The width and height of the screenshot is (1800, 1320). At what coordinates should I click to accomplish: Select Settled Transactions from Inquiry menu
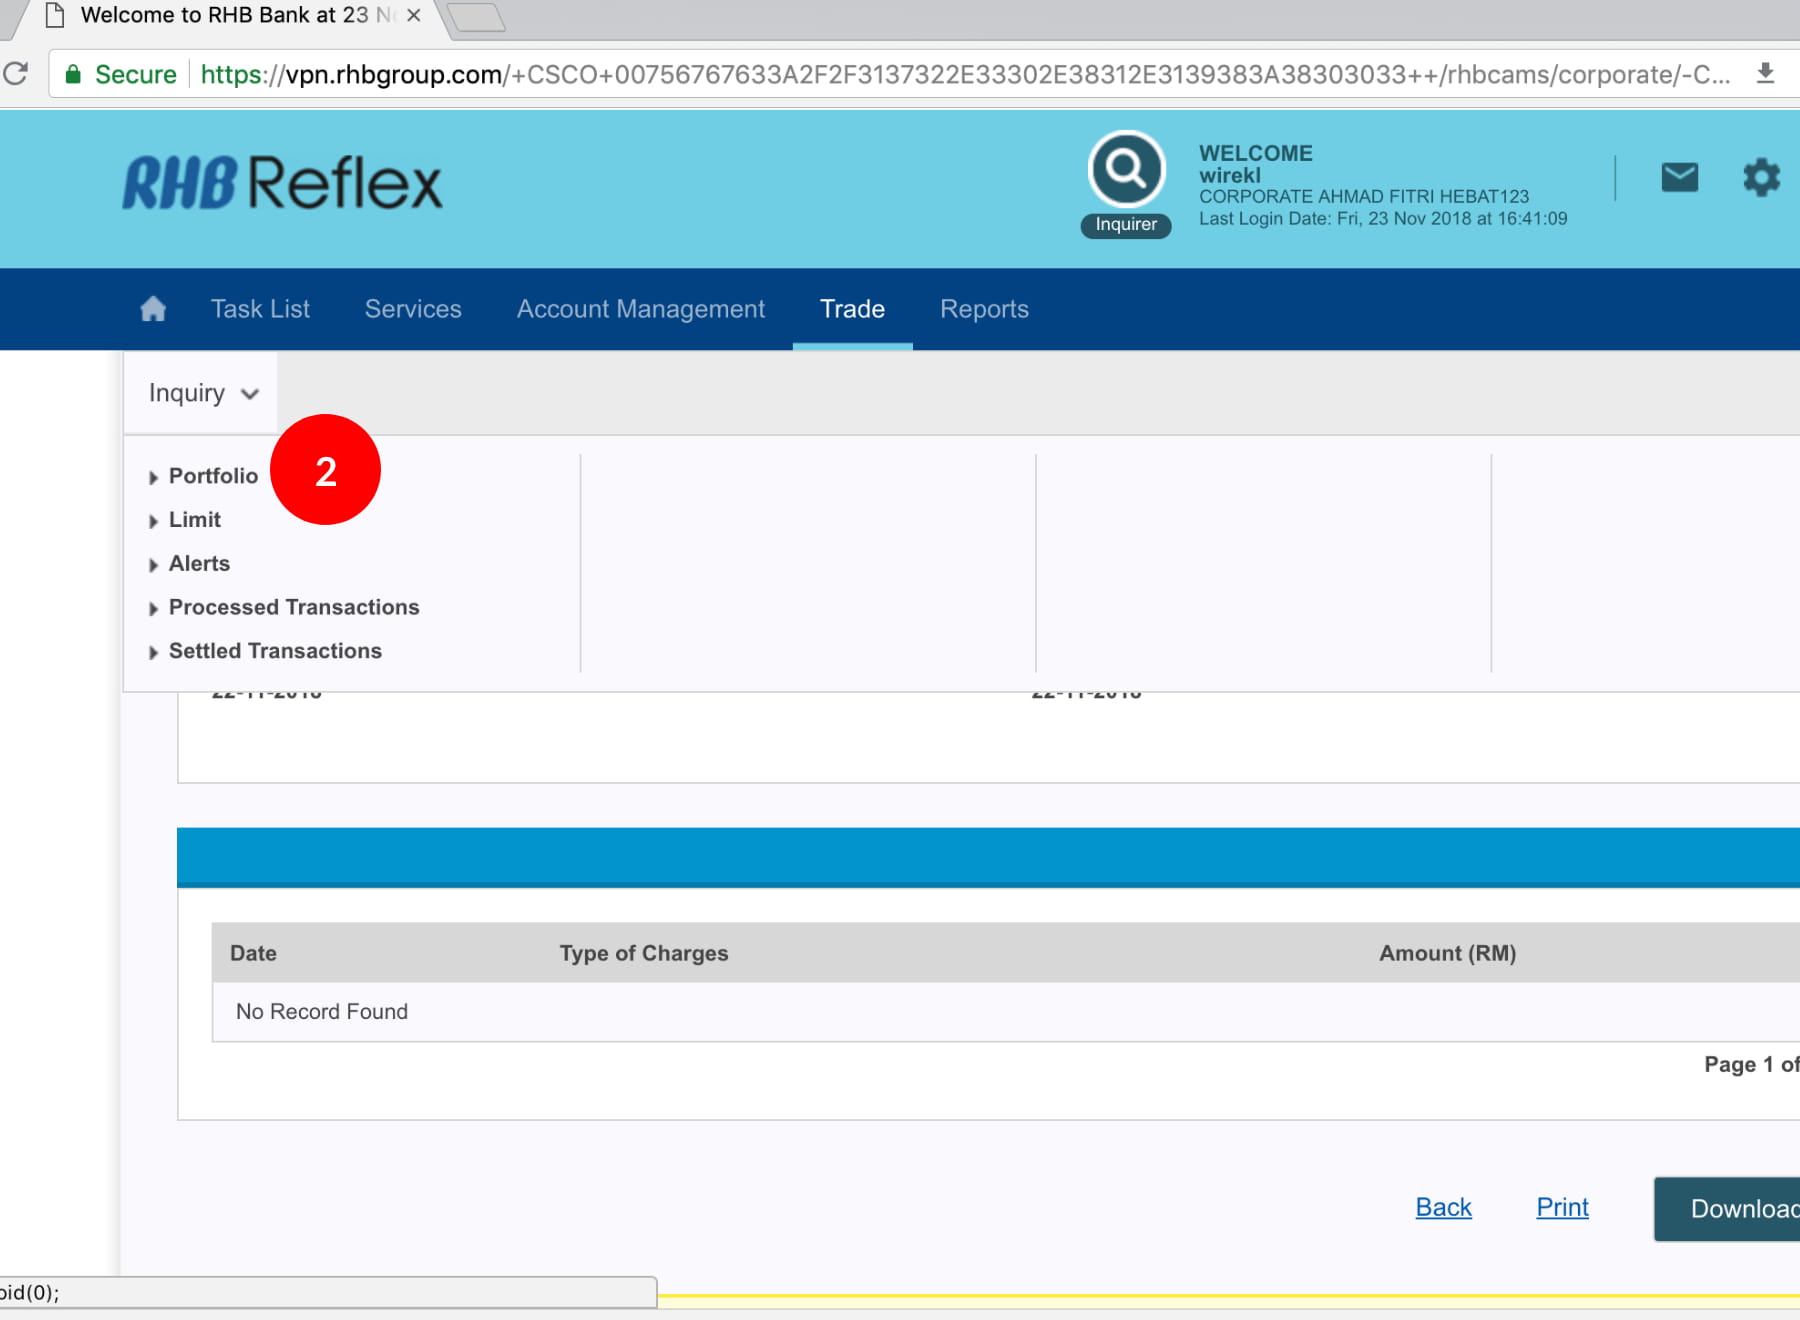tap(275, 651)
